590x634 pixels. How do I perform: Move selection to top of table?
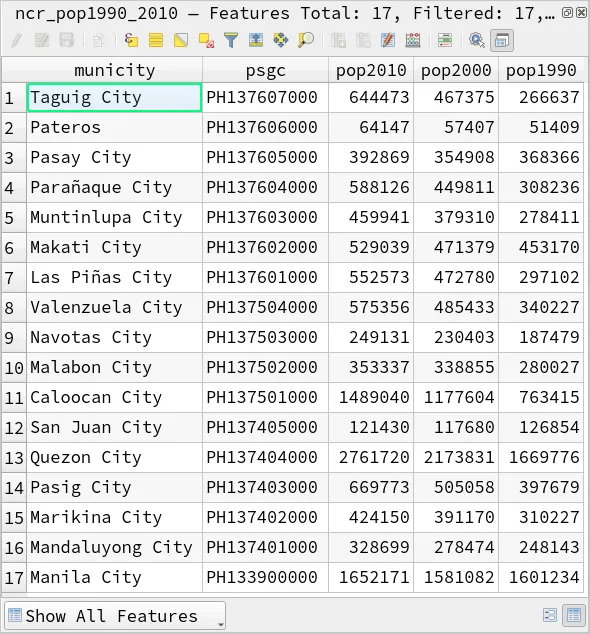click(x=256, y=40)
